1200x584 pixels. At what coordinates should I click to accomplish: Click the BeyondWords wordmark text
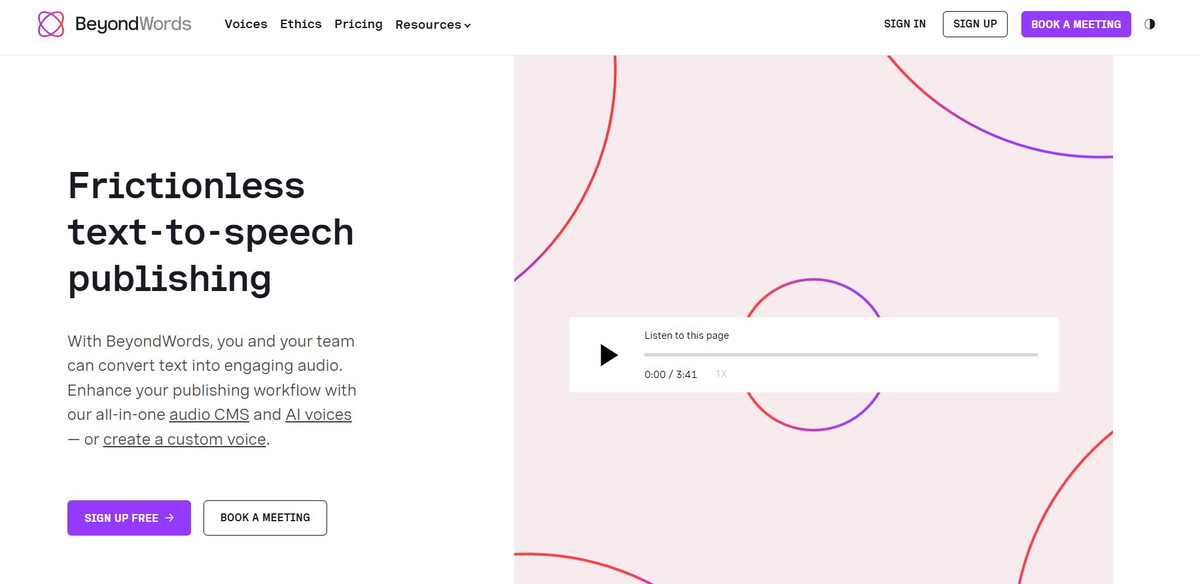133,24
